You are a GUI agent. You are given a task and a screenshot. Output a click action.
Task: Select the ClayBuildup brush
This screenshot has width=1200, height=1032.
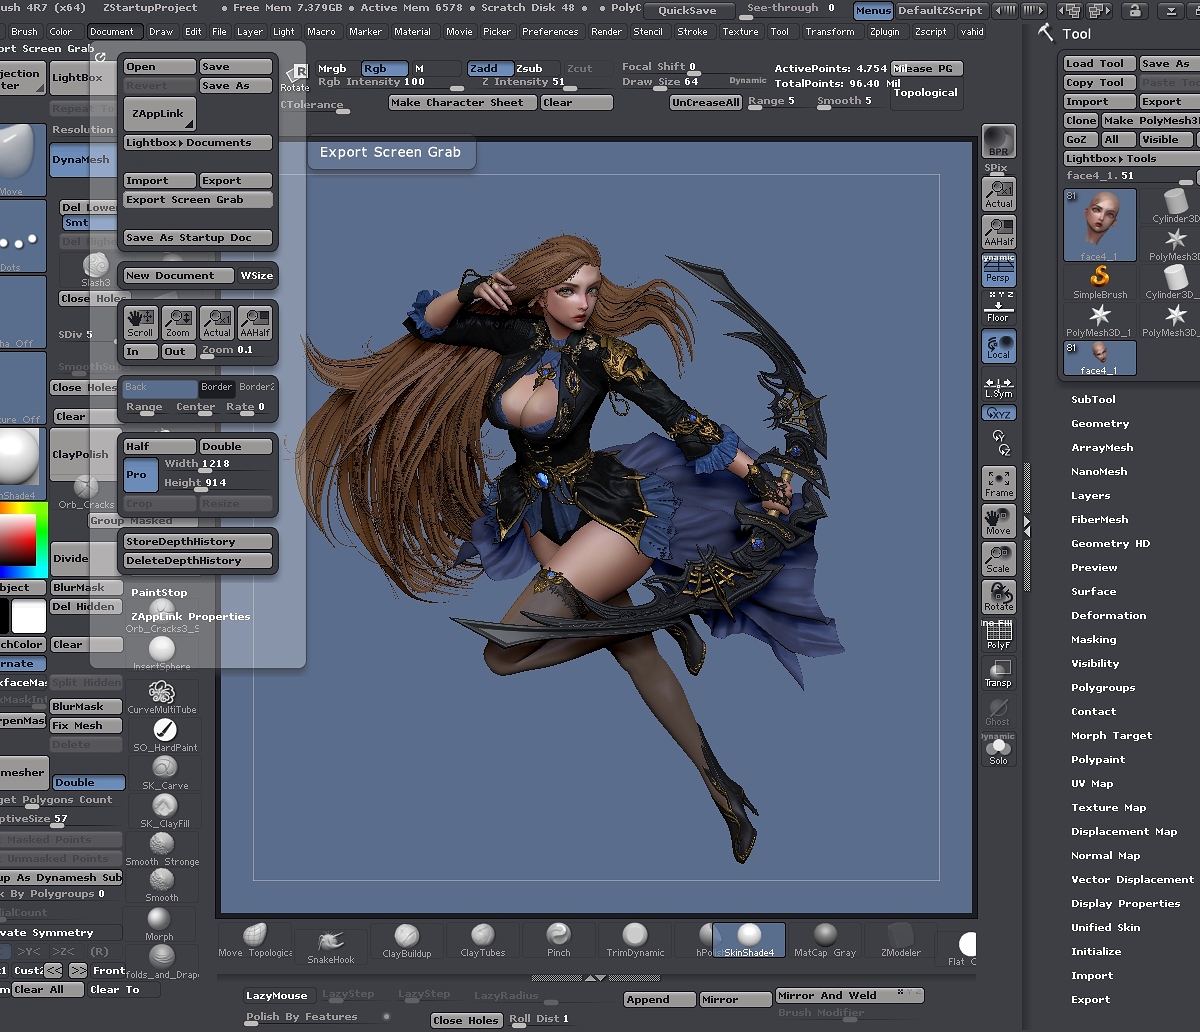point(407,940)
